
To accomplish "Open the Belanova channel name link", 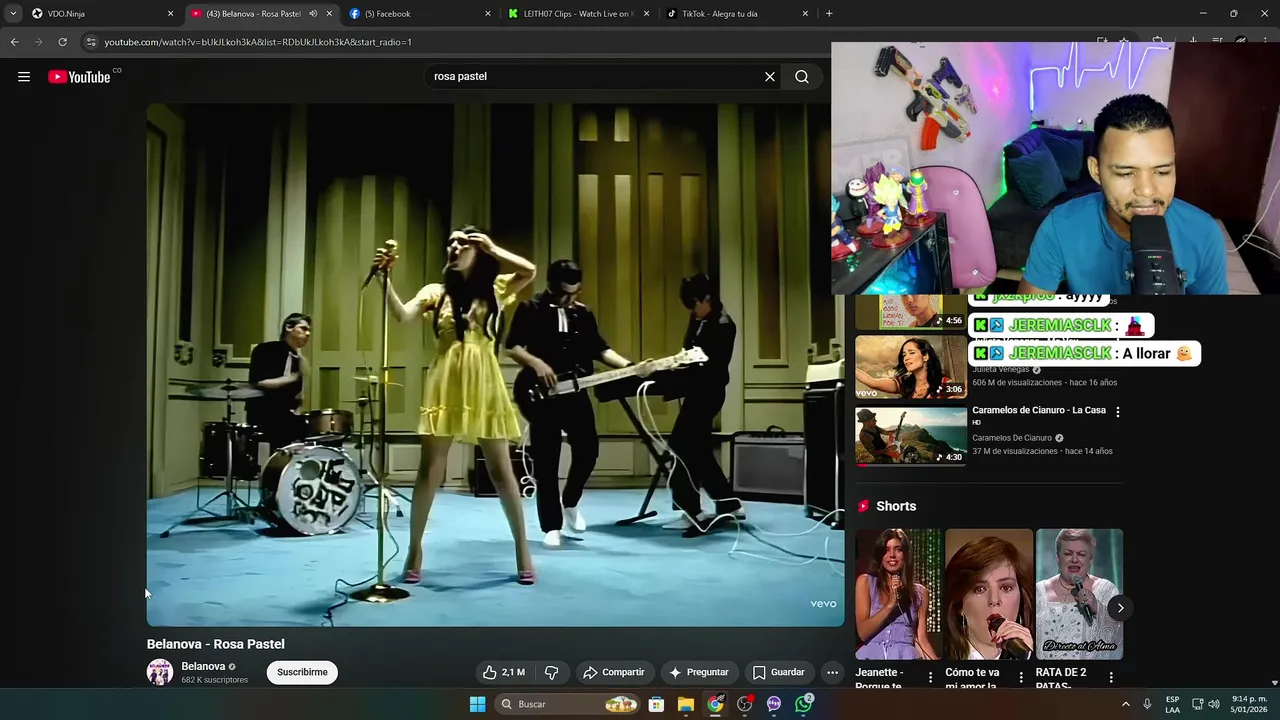I will (x=203, y=666).
